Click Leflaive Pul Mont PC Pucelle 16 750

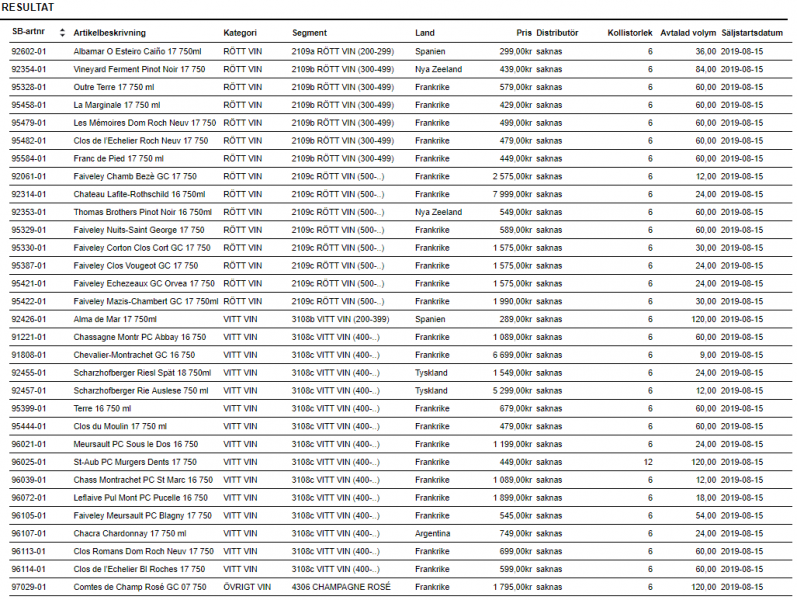pos(140,498)
